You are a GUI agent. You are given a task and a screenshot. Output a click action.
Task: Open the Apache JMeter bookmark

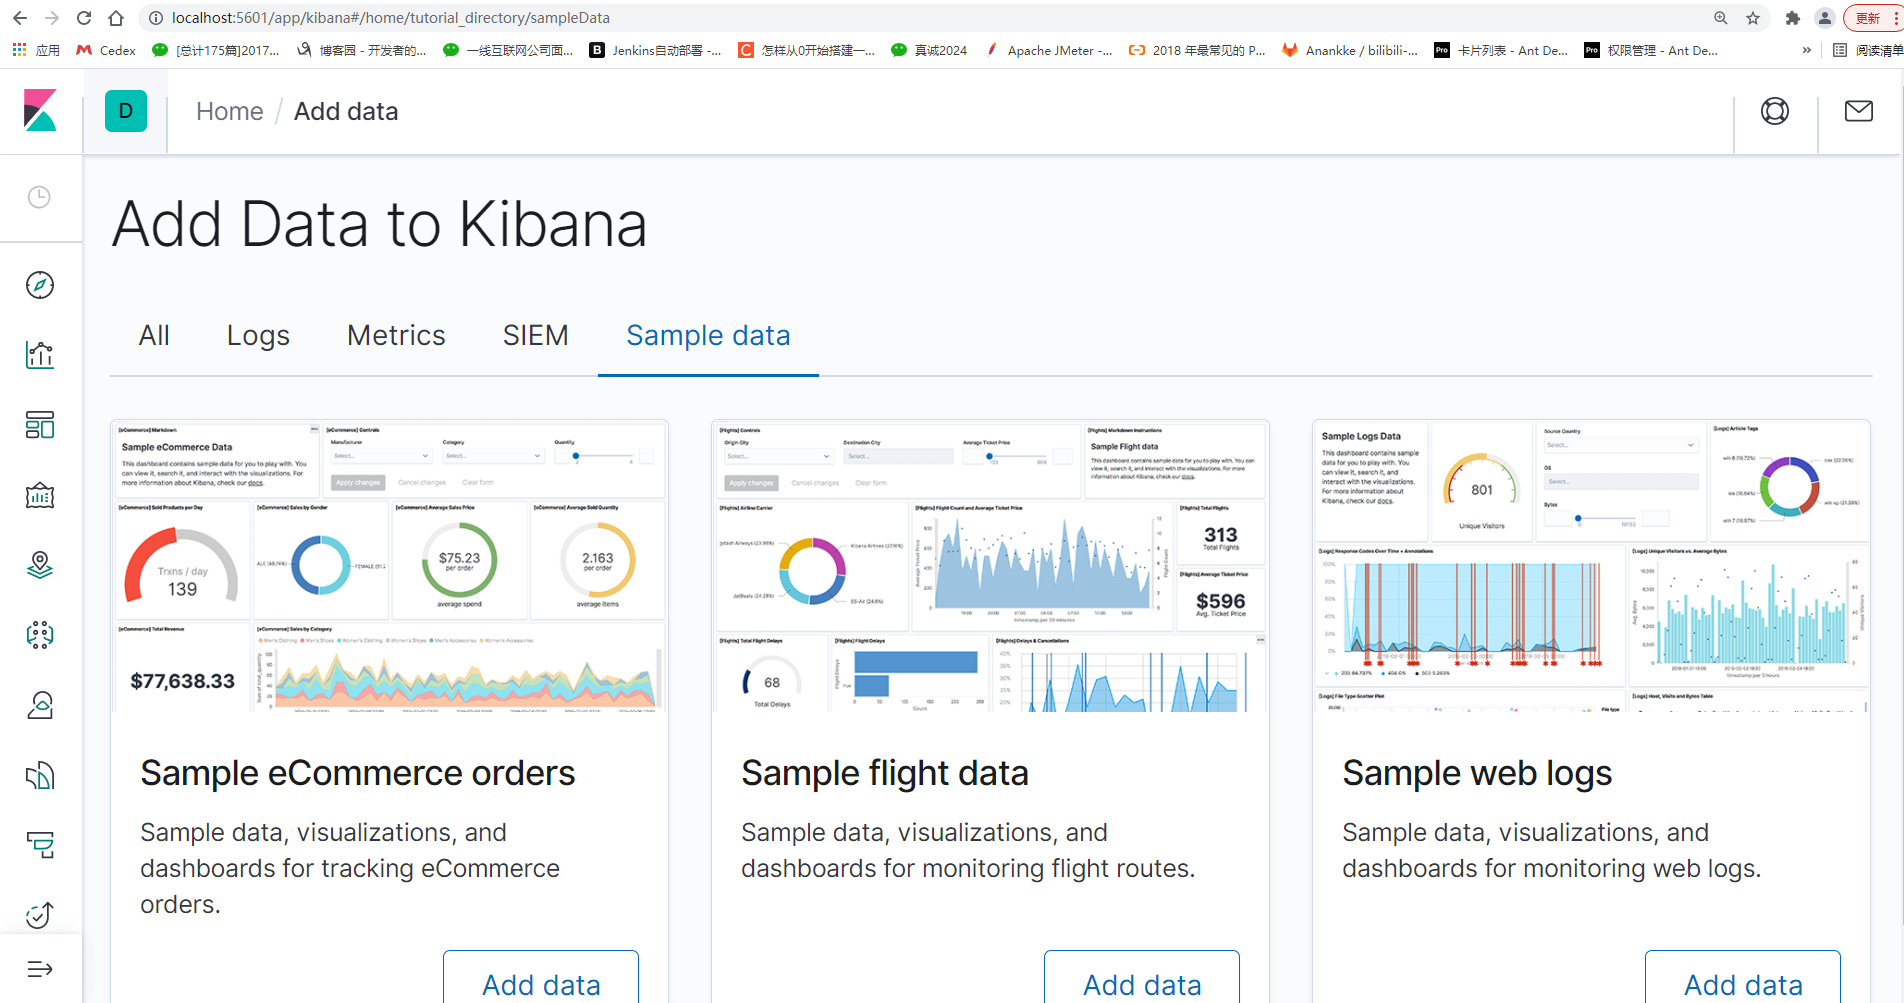click(1048, 50)
